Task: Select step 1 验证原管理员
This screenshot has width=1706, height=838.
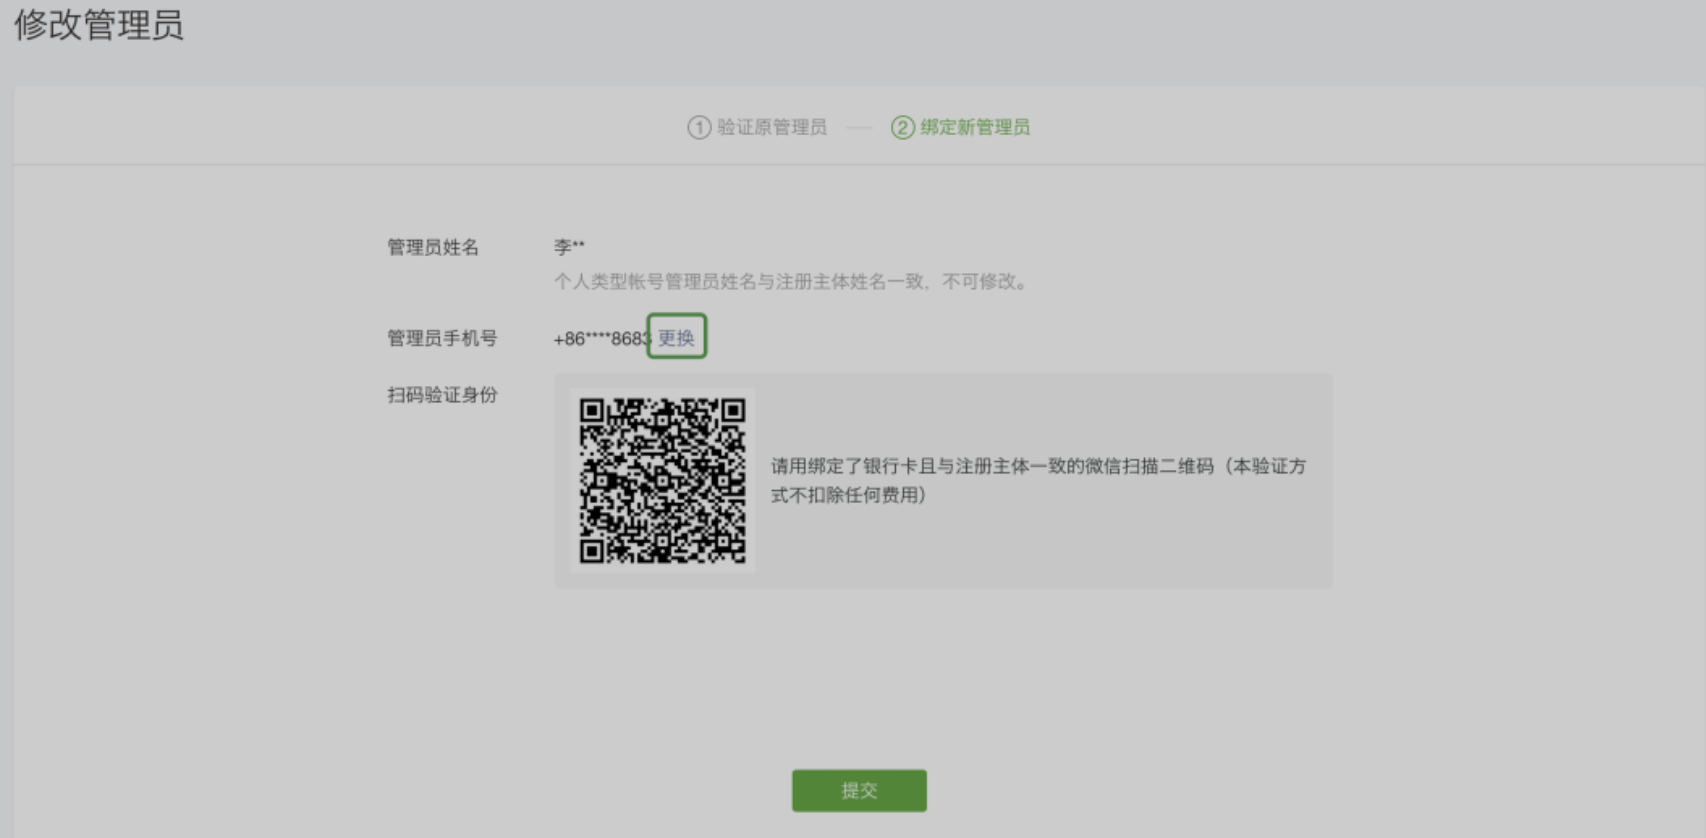Action: [757, 127]
